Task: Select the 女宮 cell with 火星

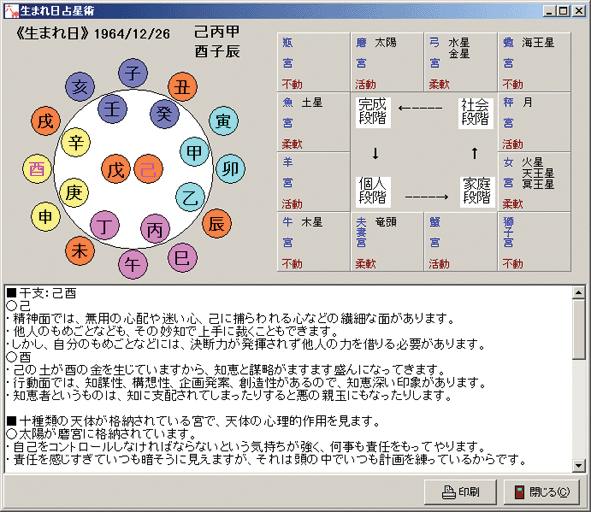Action: point(534,182)
